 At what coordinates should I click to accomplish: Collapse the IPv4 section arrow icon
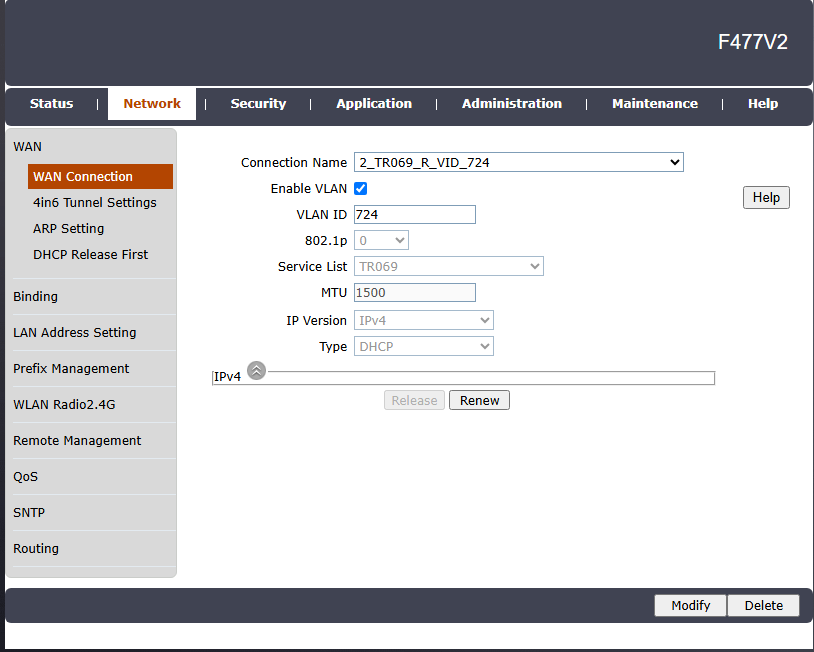click(x=256, y=371)
